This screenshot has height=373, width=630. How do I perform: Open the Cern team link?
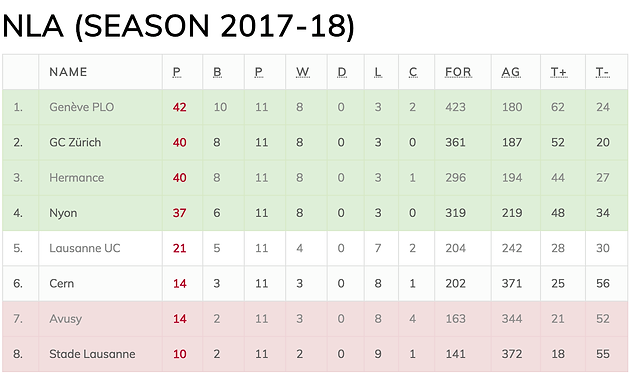coord(61,283)
